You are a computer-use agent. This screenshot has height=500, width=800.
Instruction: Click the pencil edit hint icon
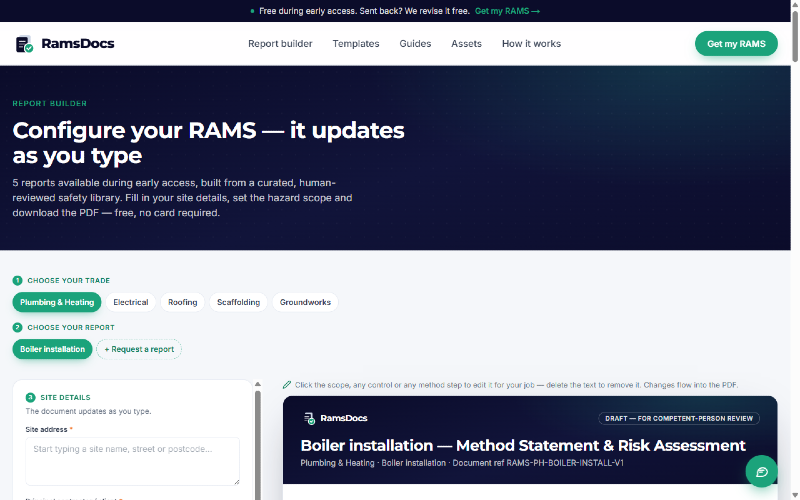tap(287, 385)
